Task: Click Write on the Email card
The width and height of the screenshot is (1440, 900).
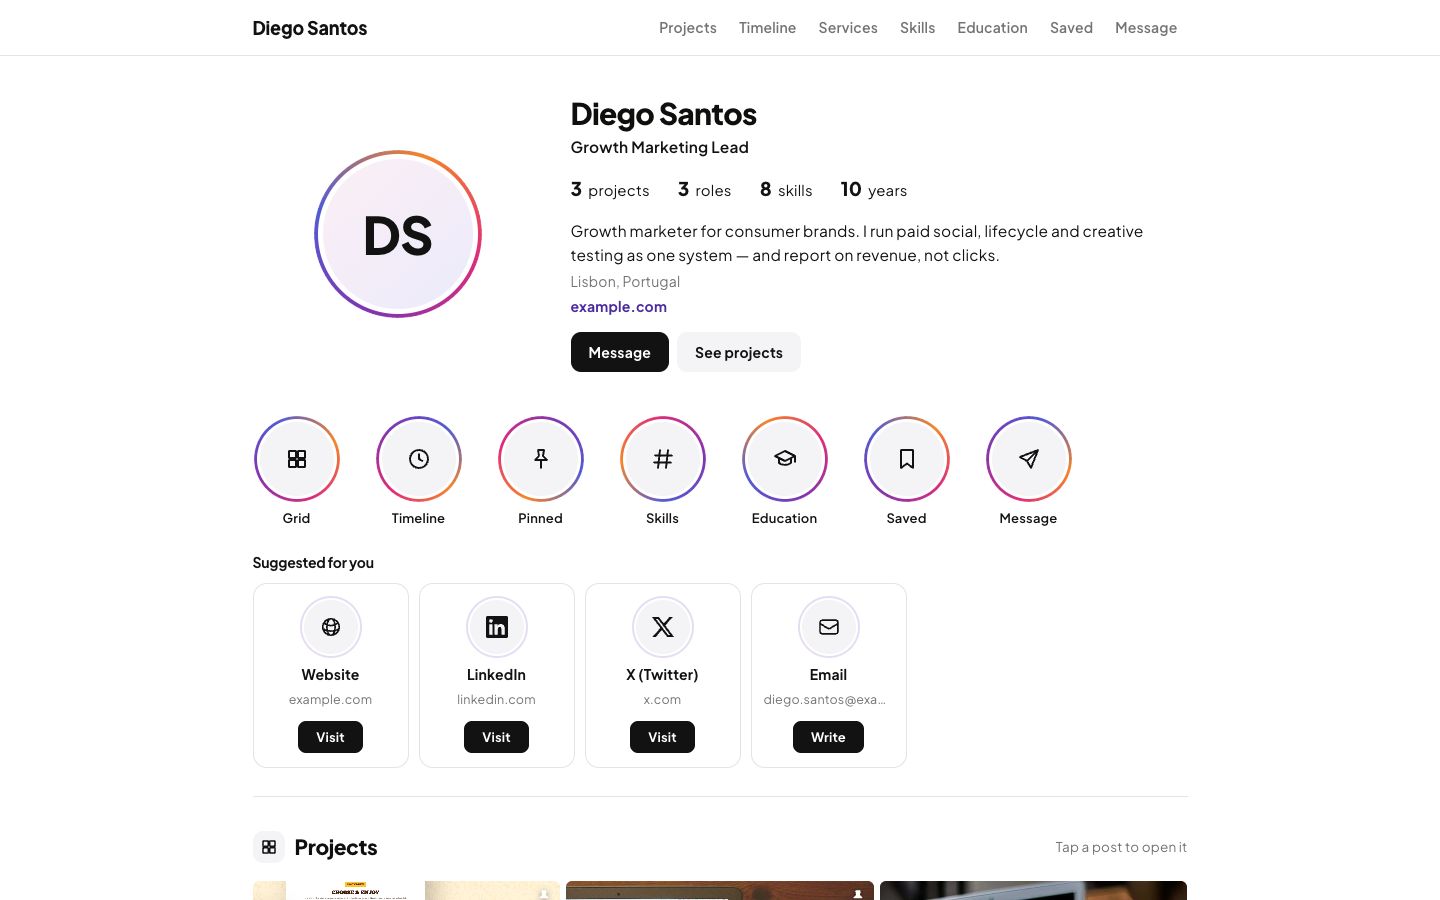Action: pos(829,737)
